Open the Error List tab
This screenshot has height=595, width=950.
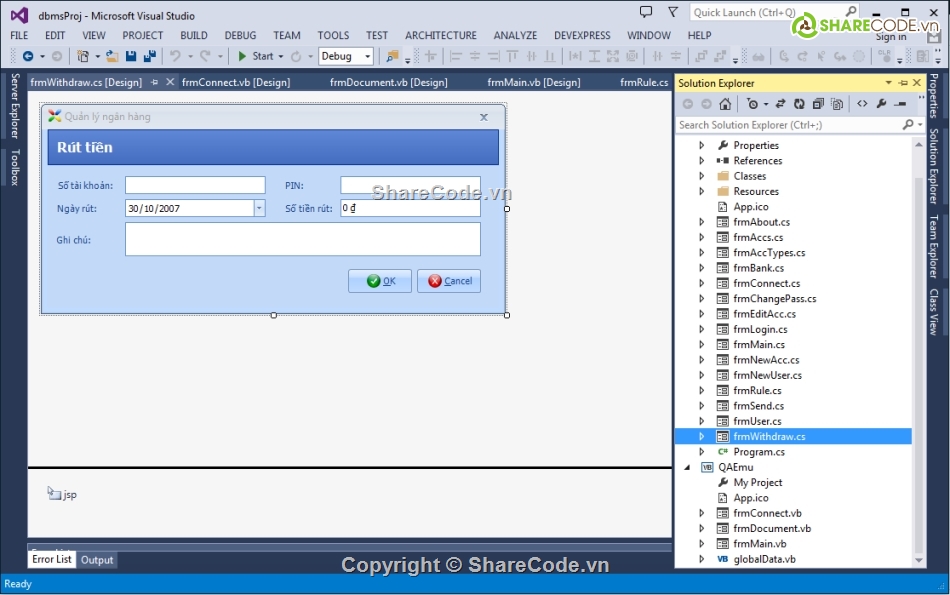[x=51, y=559]
